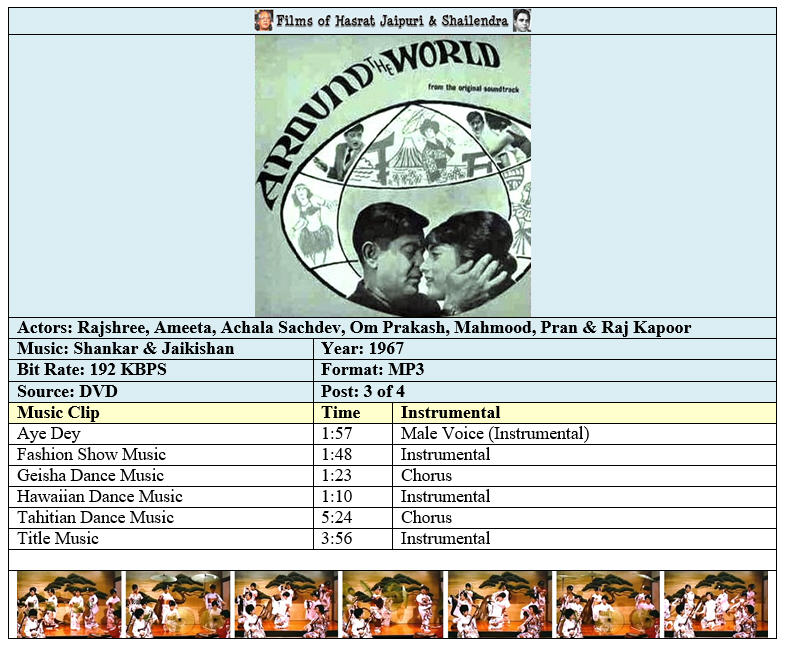The width and height of the screenshot is (786, 647).
Task: Select 'Source: DVD' cell
Action: pyautogui.click(x=161, y=391)
